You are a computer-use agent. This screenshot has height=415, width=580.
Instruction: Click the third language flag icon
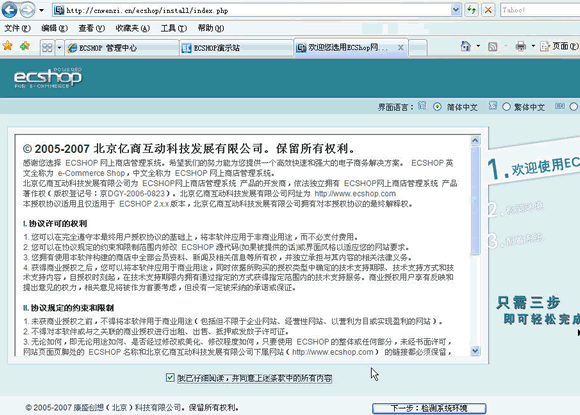coord(560,106)
